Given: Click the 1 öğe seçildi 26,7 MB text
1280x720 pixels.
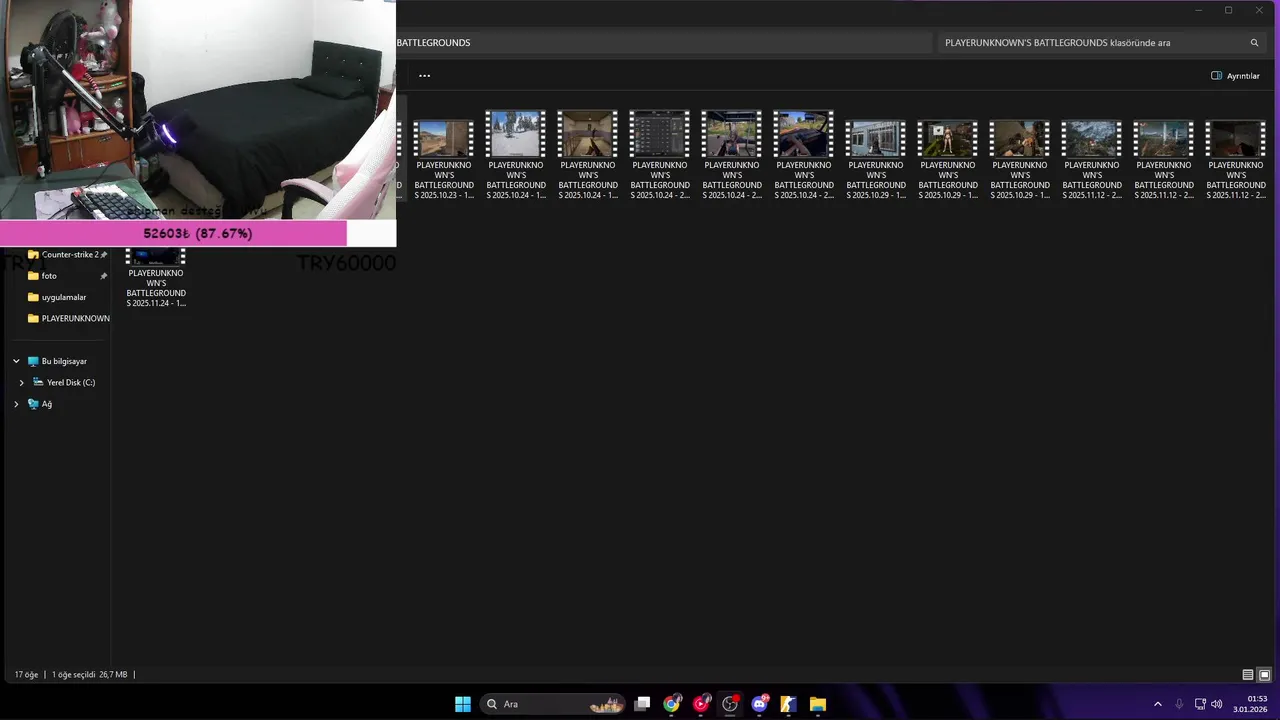Looking at the screenshot, I should [89, 675].
